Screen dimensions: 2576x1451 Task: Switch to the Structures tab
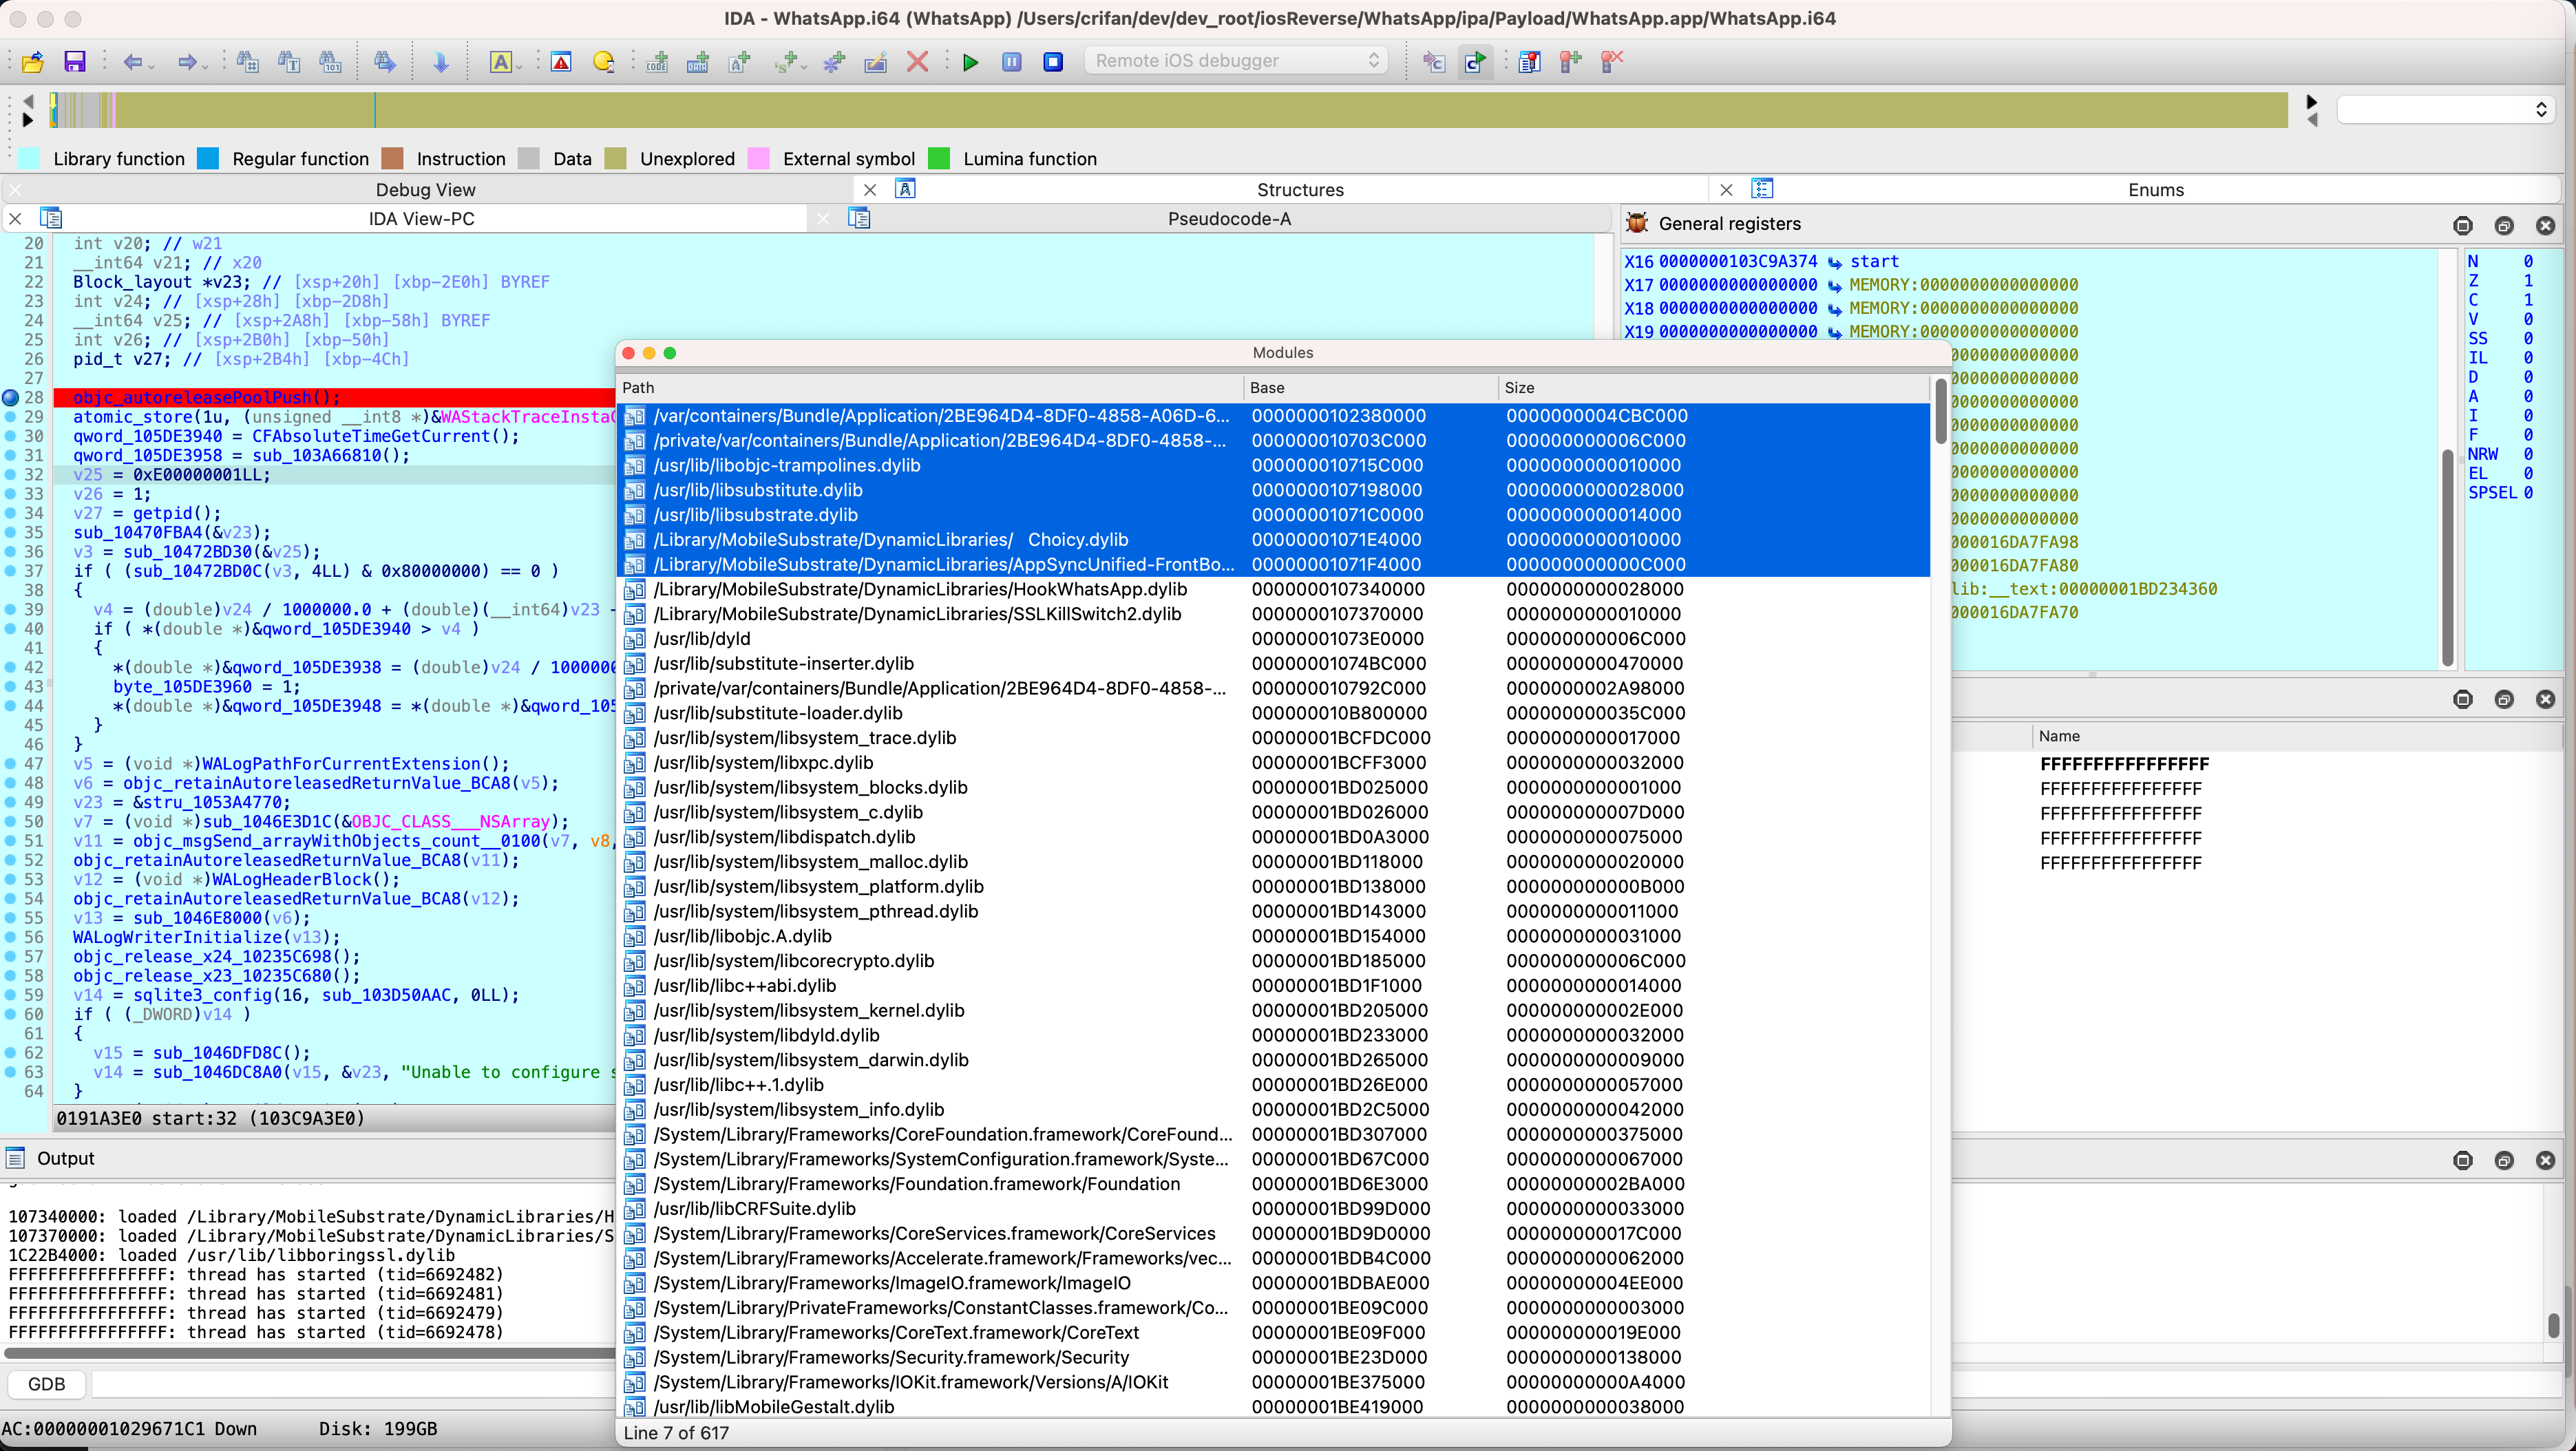tap(1300, 190)
